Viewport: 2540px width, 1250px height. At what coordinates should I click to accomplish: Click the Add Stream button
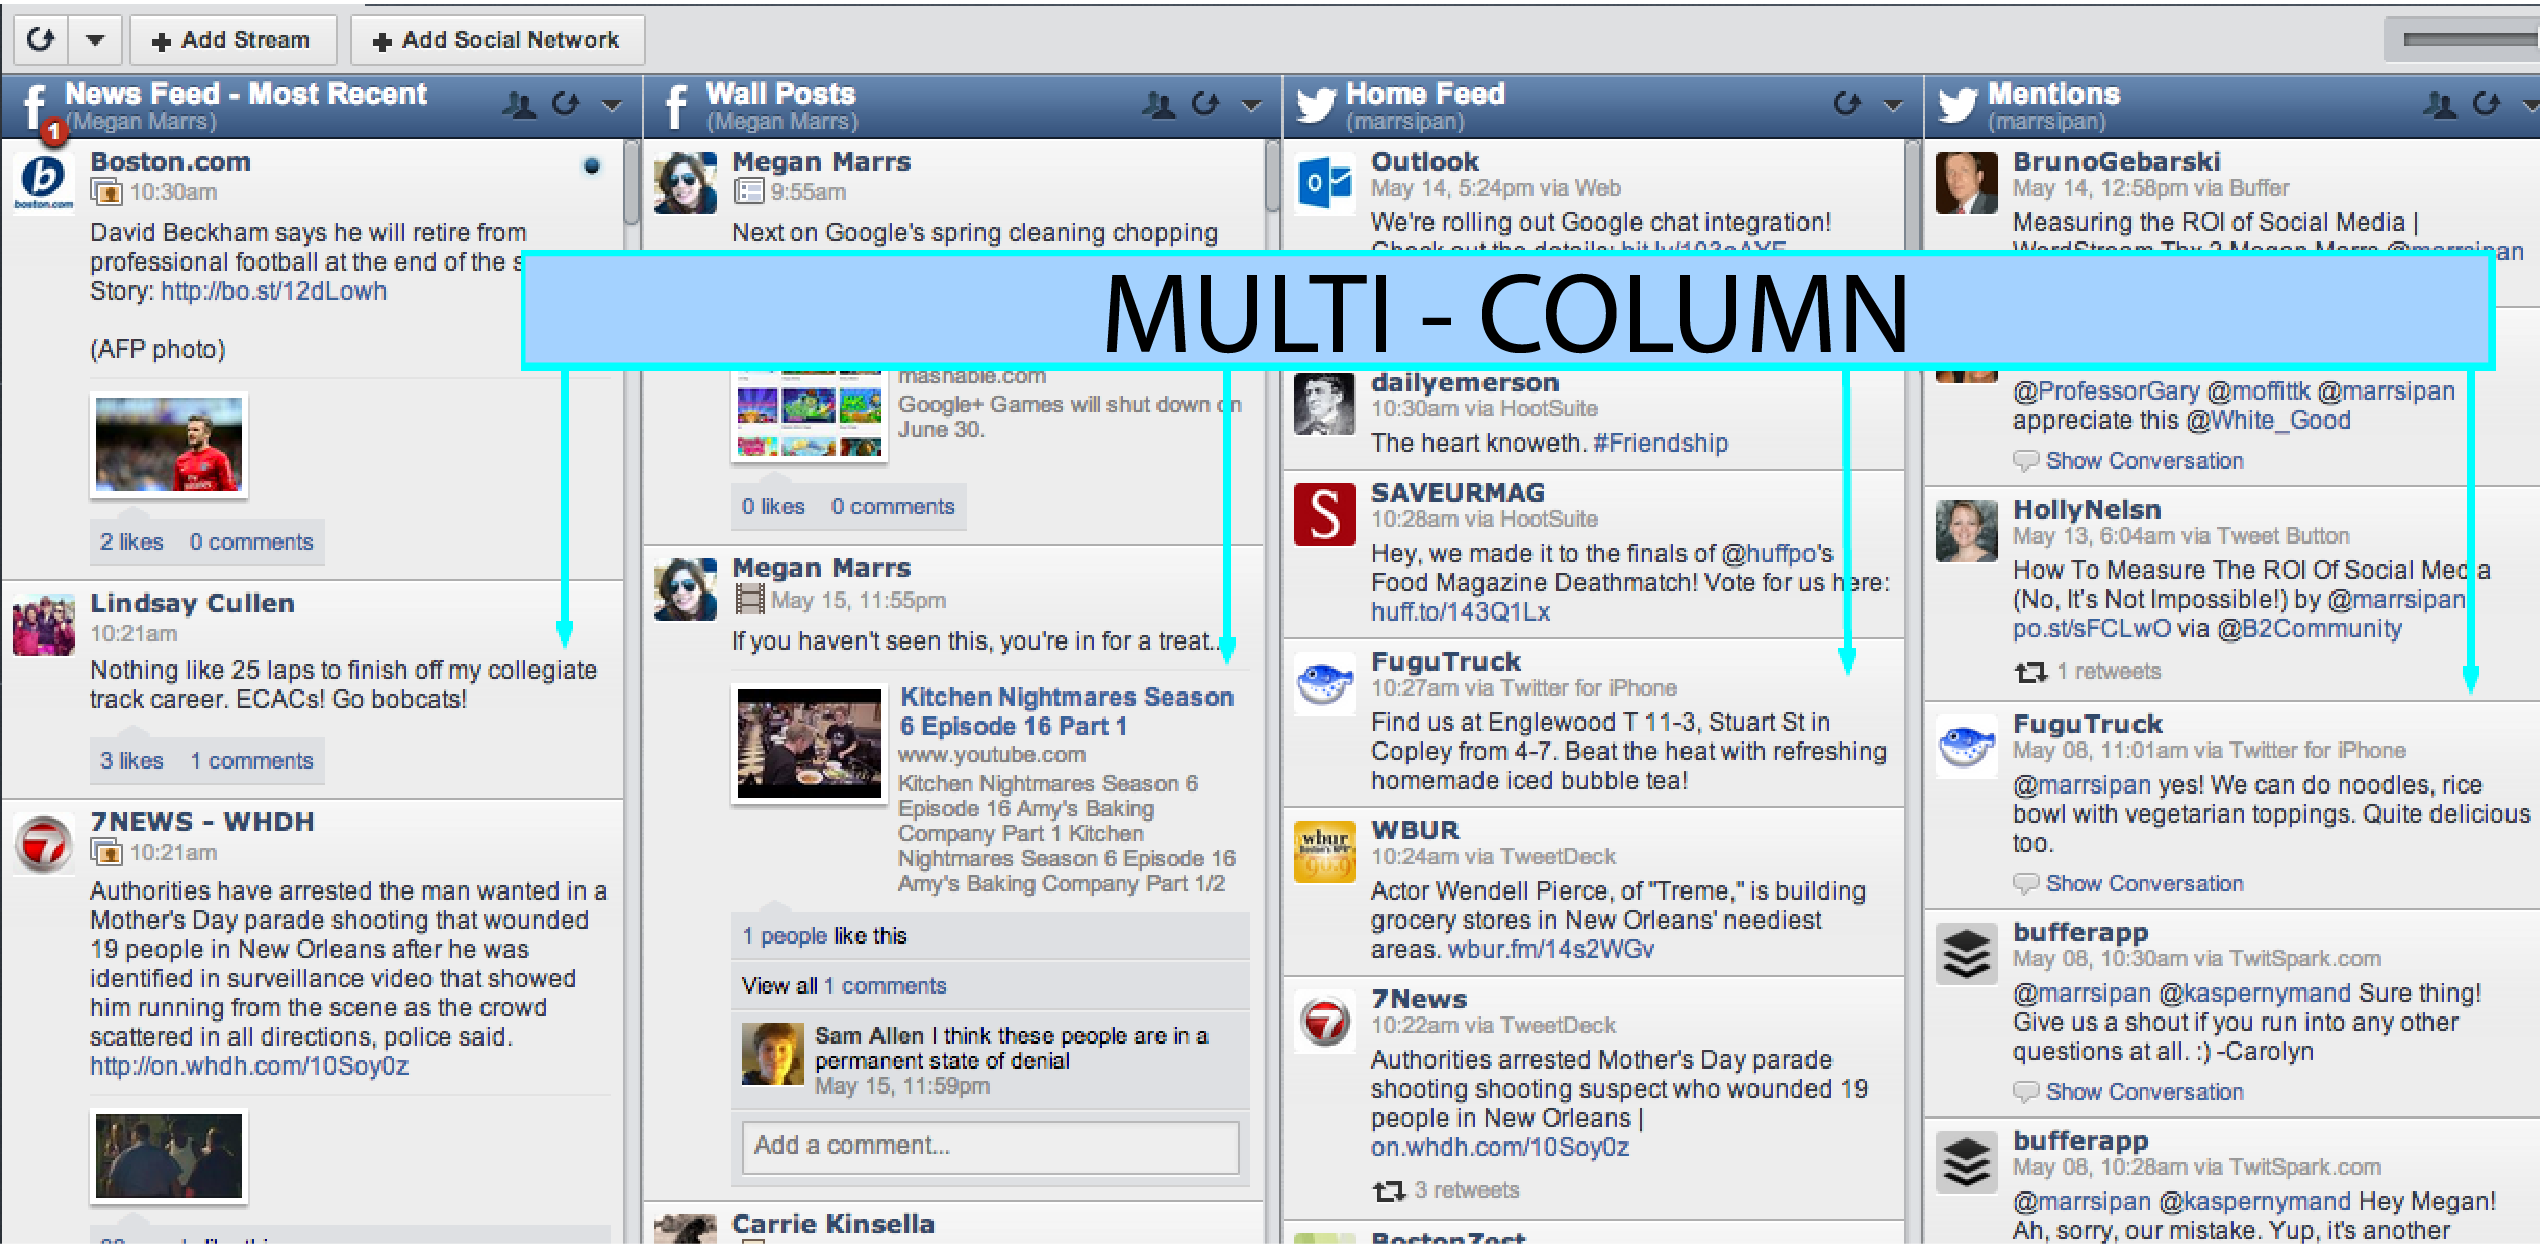pyautogui.click(x=232, y=40)
